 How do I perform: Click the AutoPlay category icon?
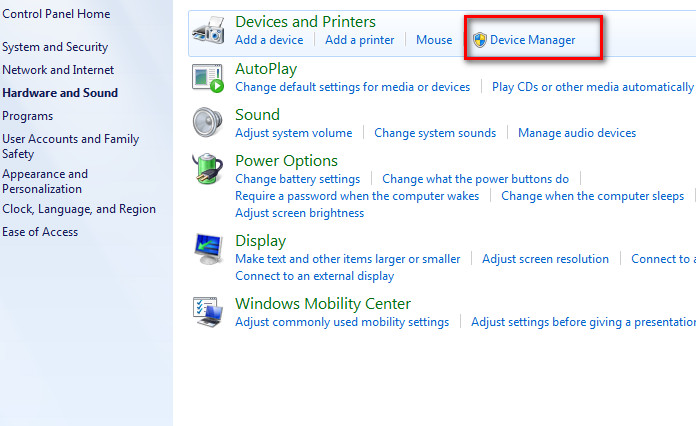[x=208, y=79]
